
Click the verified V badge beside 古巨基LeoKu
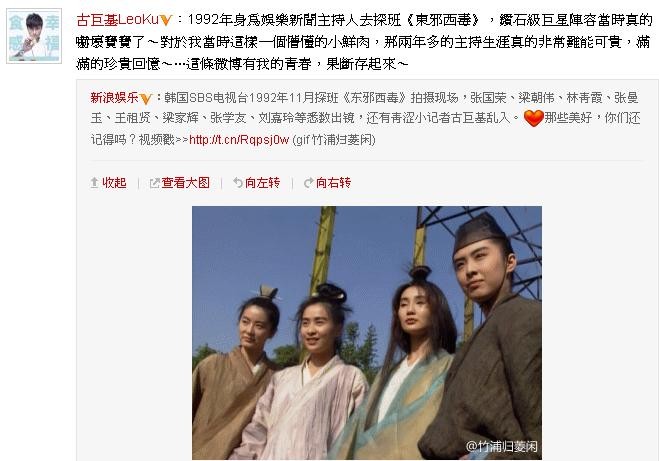tap(166, 20)
